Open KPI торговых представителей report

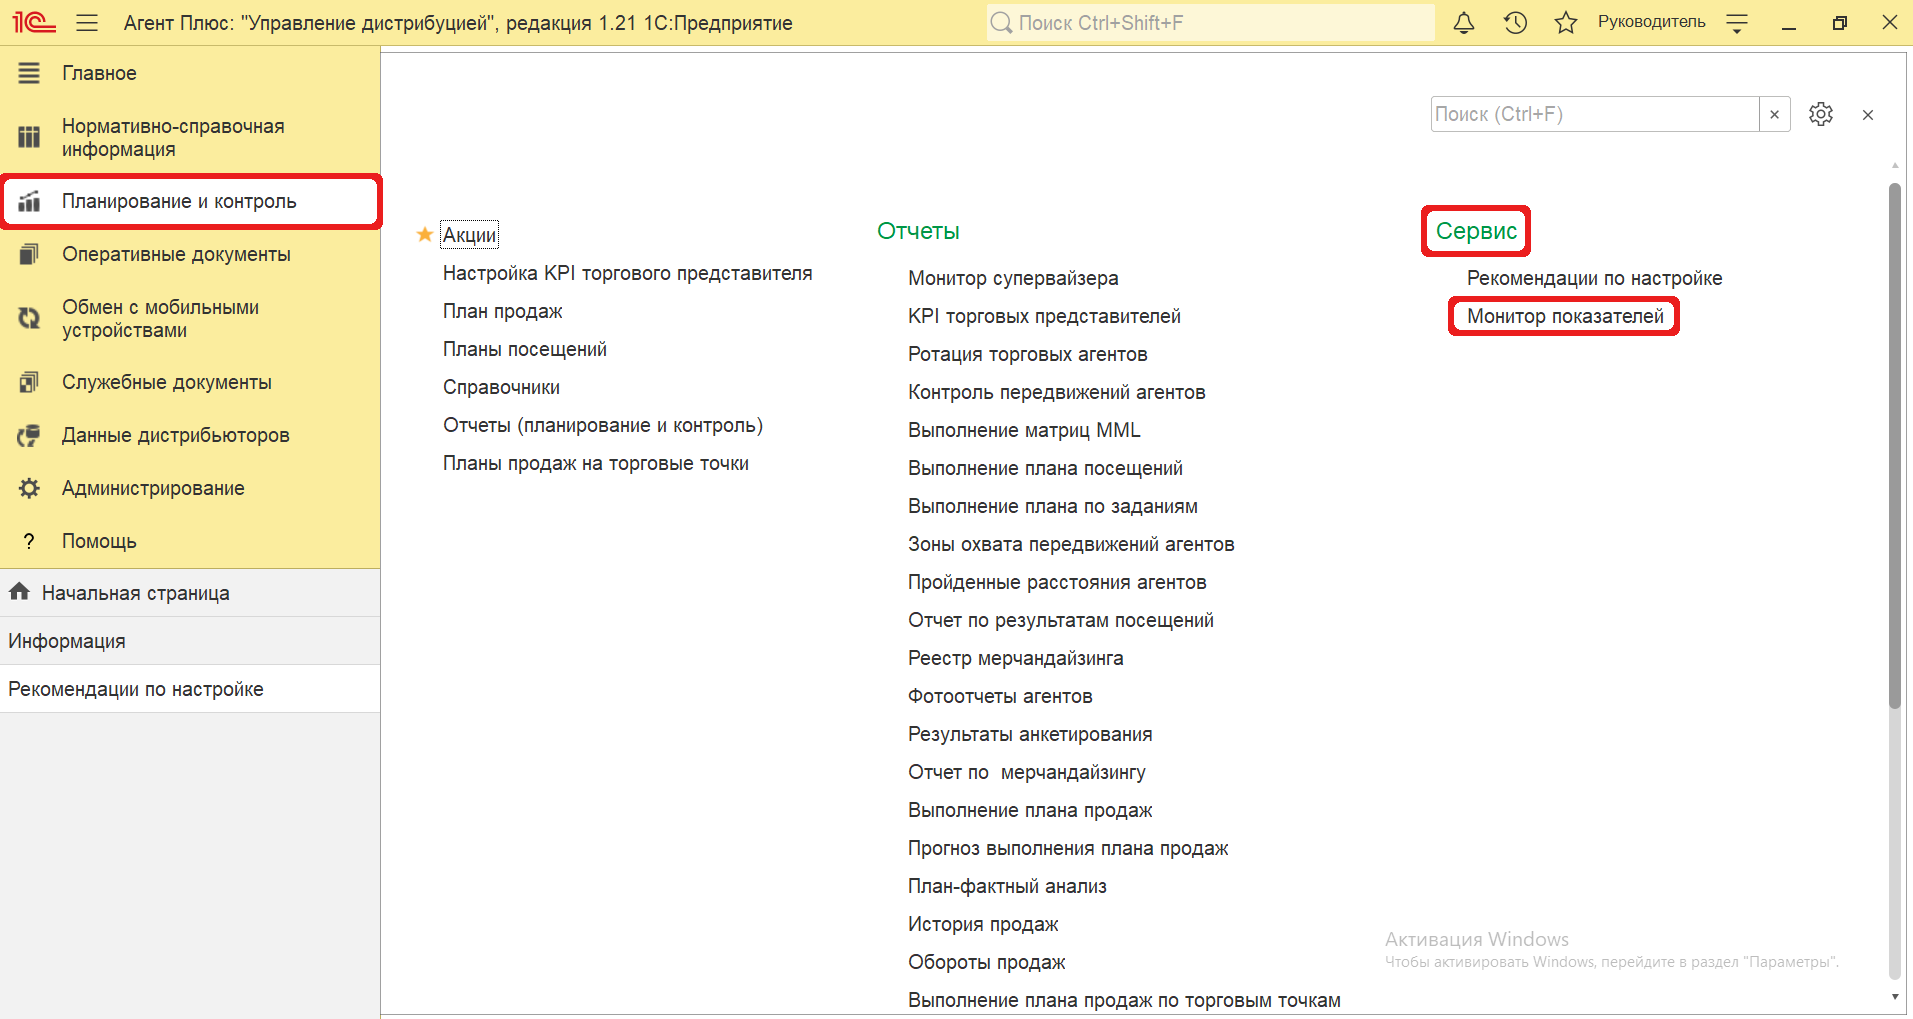tap(1044, 316)
